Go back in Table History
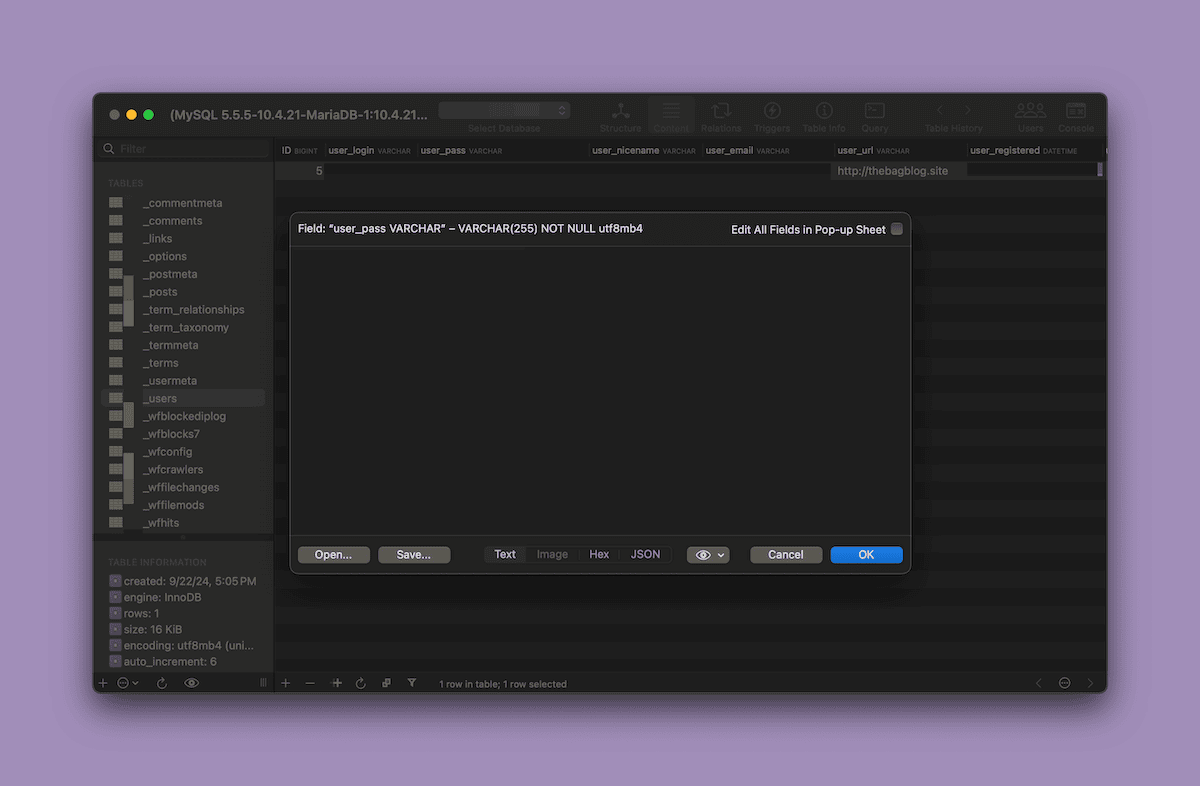 pyautogui.click(x=939, y=110)
